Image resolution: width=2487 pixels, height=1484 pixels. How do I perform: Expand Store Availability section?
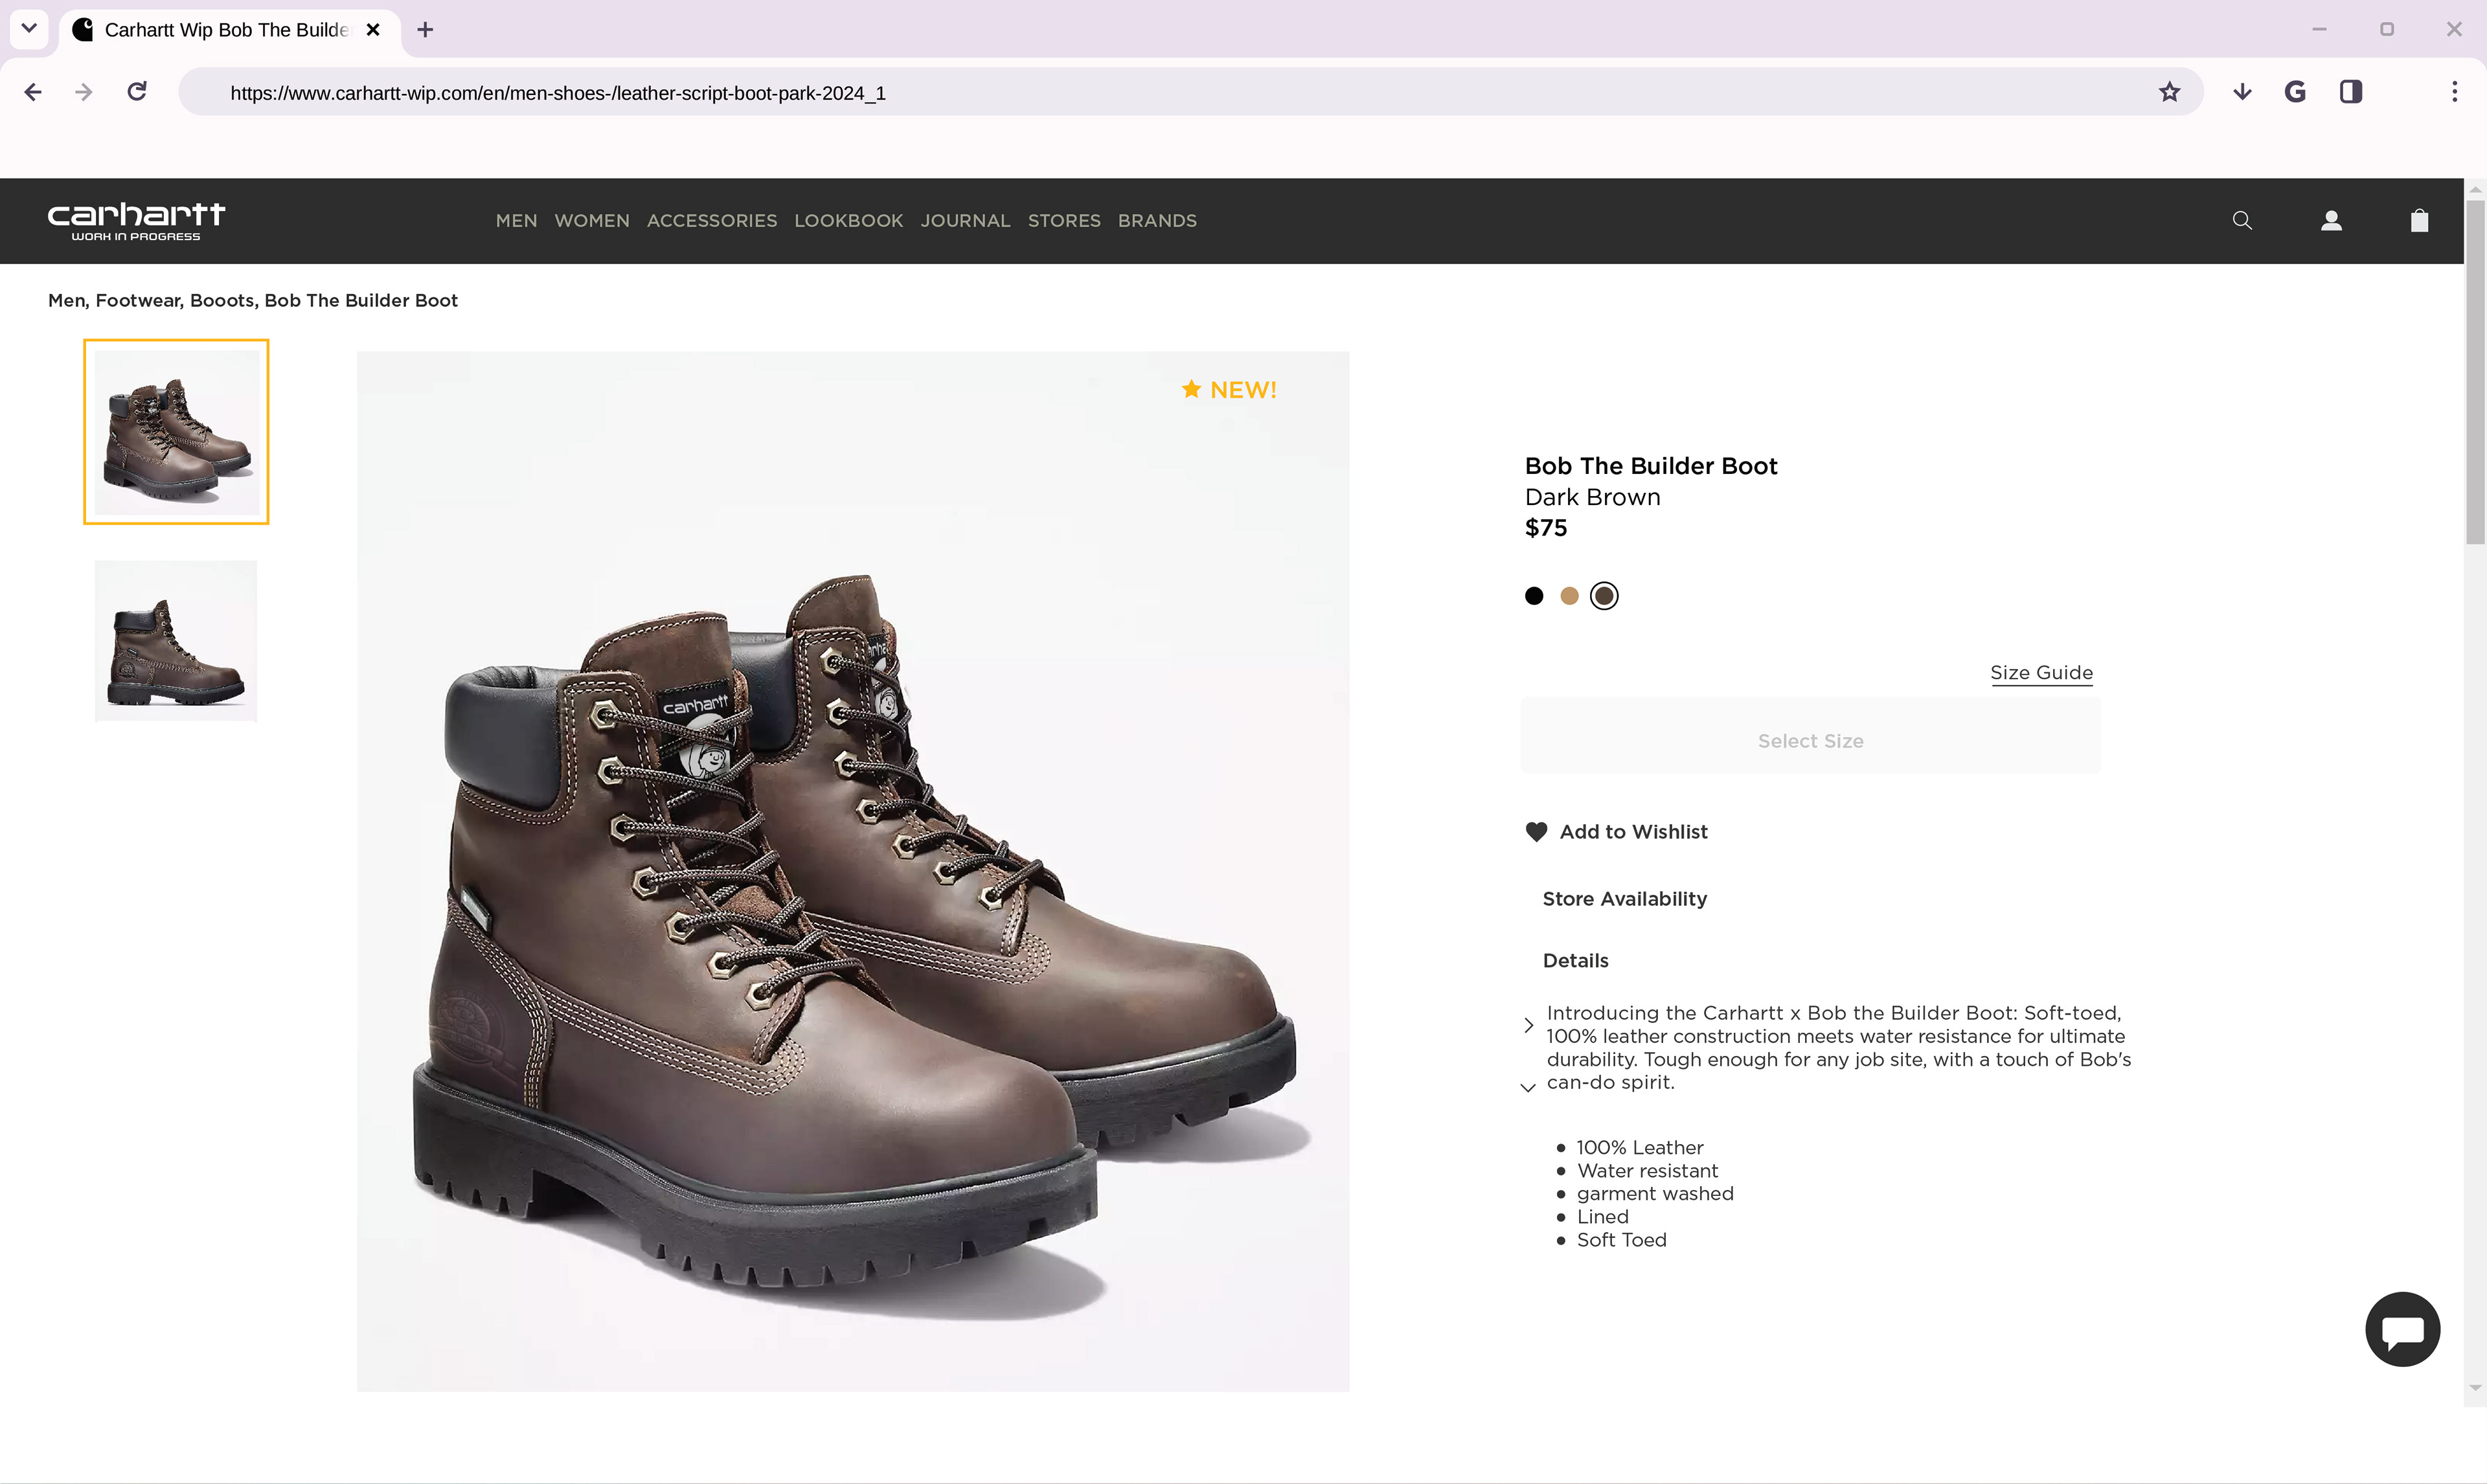click(1625, 899)
